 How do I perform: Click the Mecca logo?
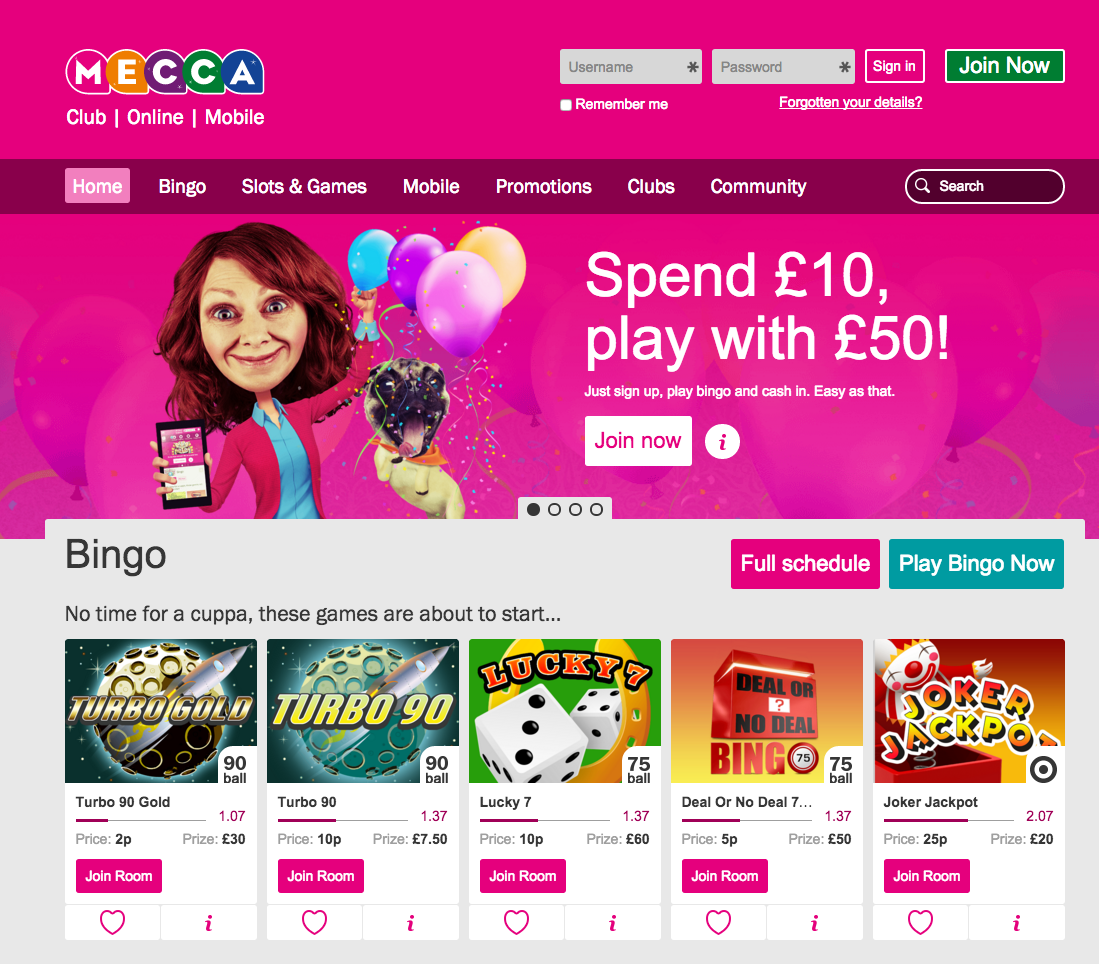(x=165, y=72)
